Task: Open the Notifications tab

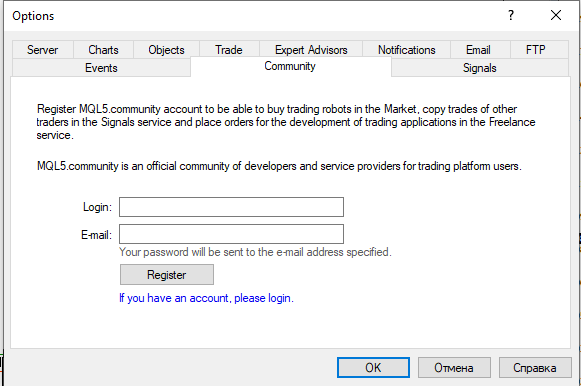Action: [406, 50]
